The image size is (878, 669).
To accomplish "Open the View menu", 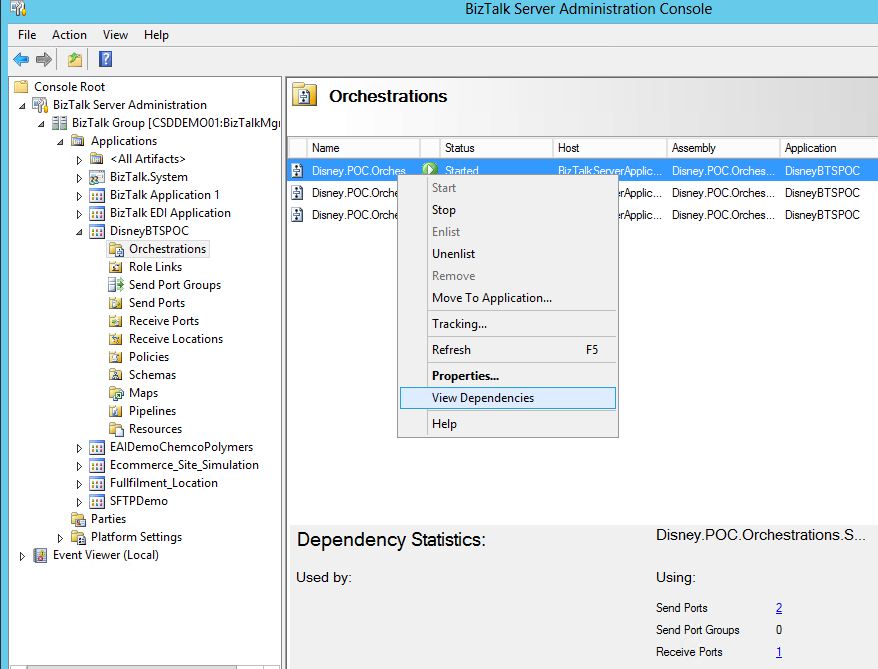I will (x=115, y=35).
